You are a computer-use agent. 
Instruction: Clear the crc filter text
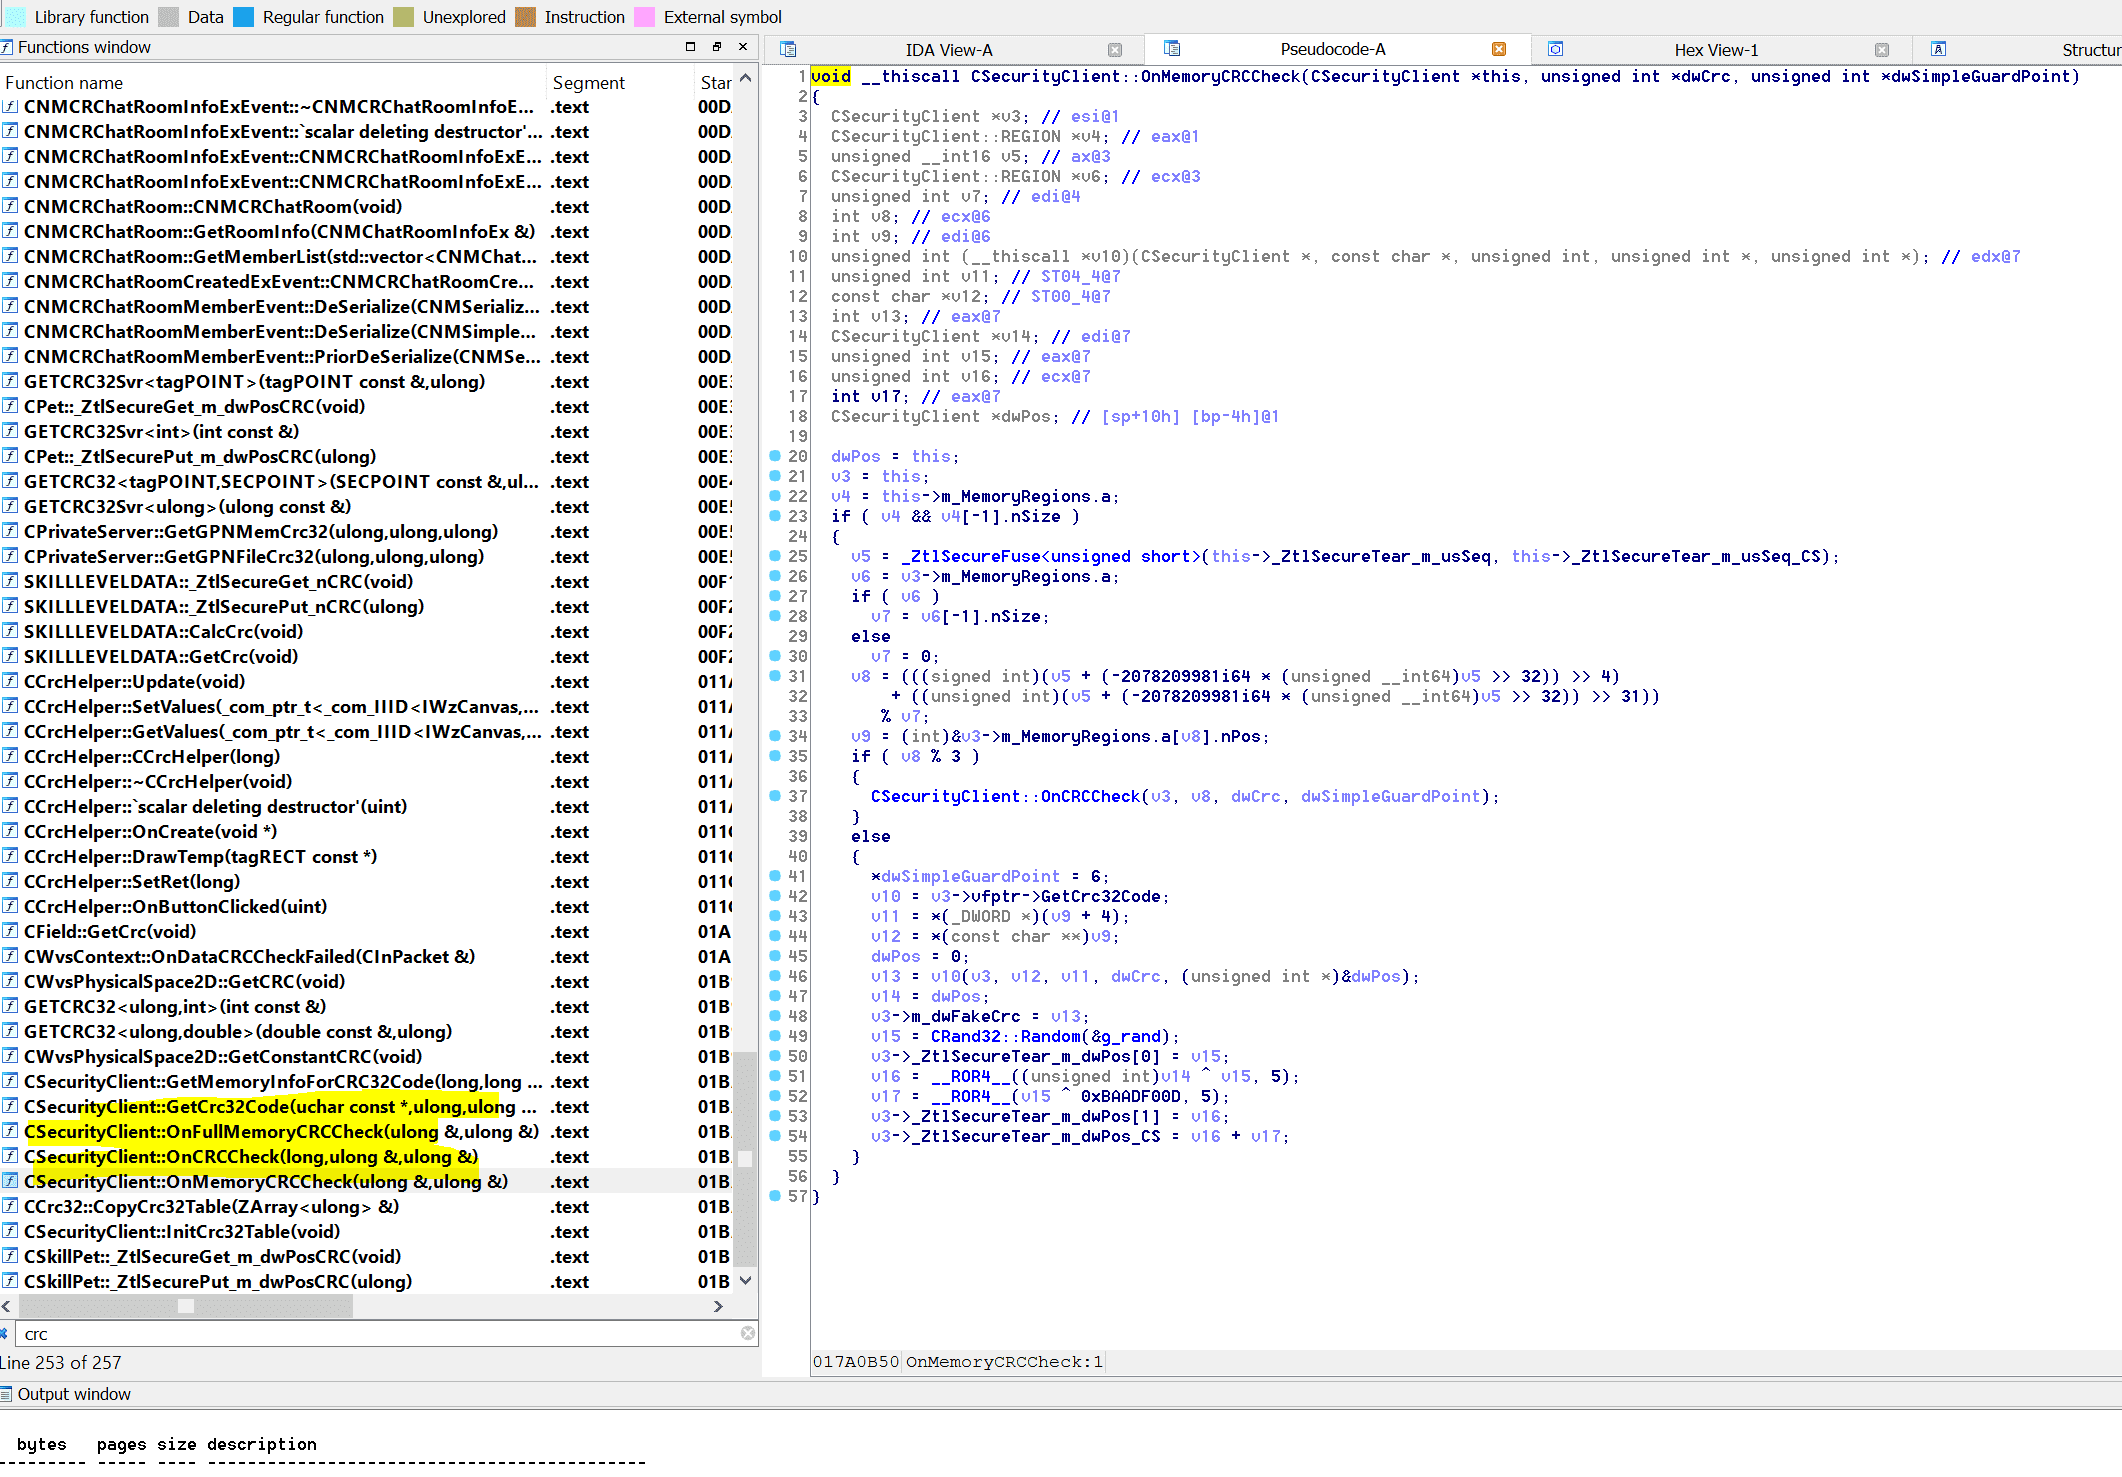(x=747, y=1333)
